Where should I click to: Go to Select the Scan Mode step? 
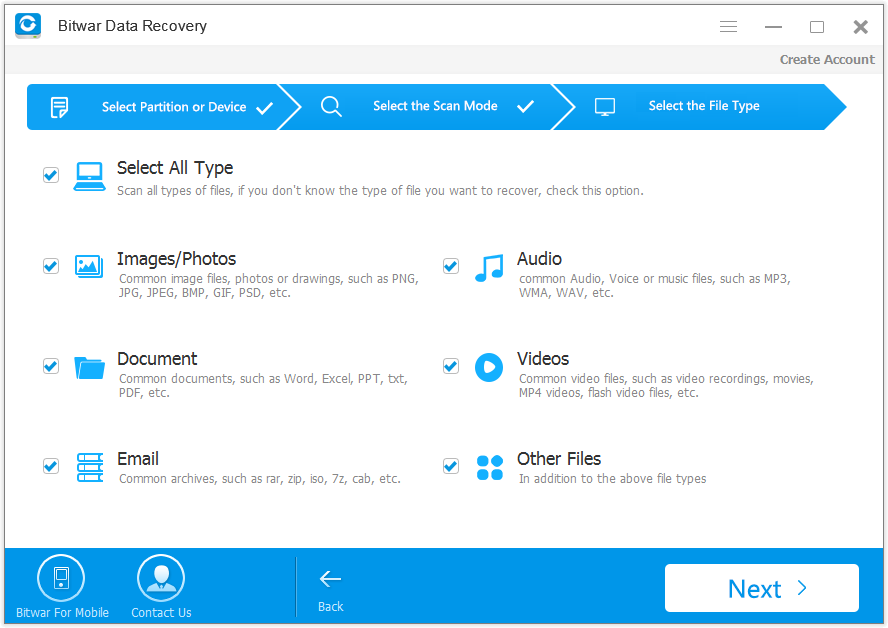pos(426,107)
